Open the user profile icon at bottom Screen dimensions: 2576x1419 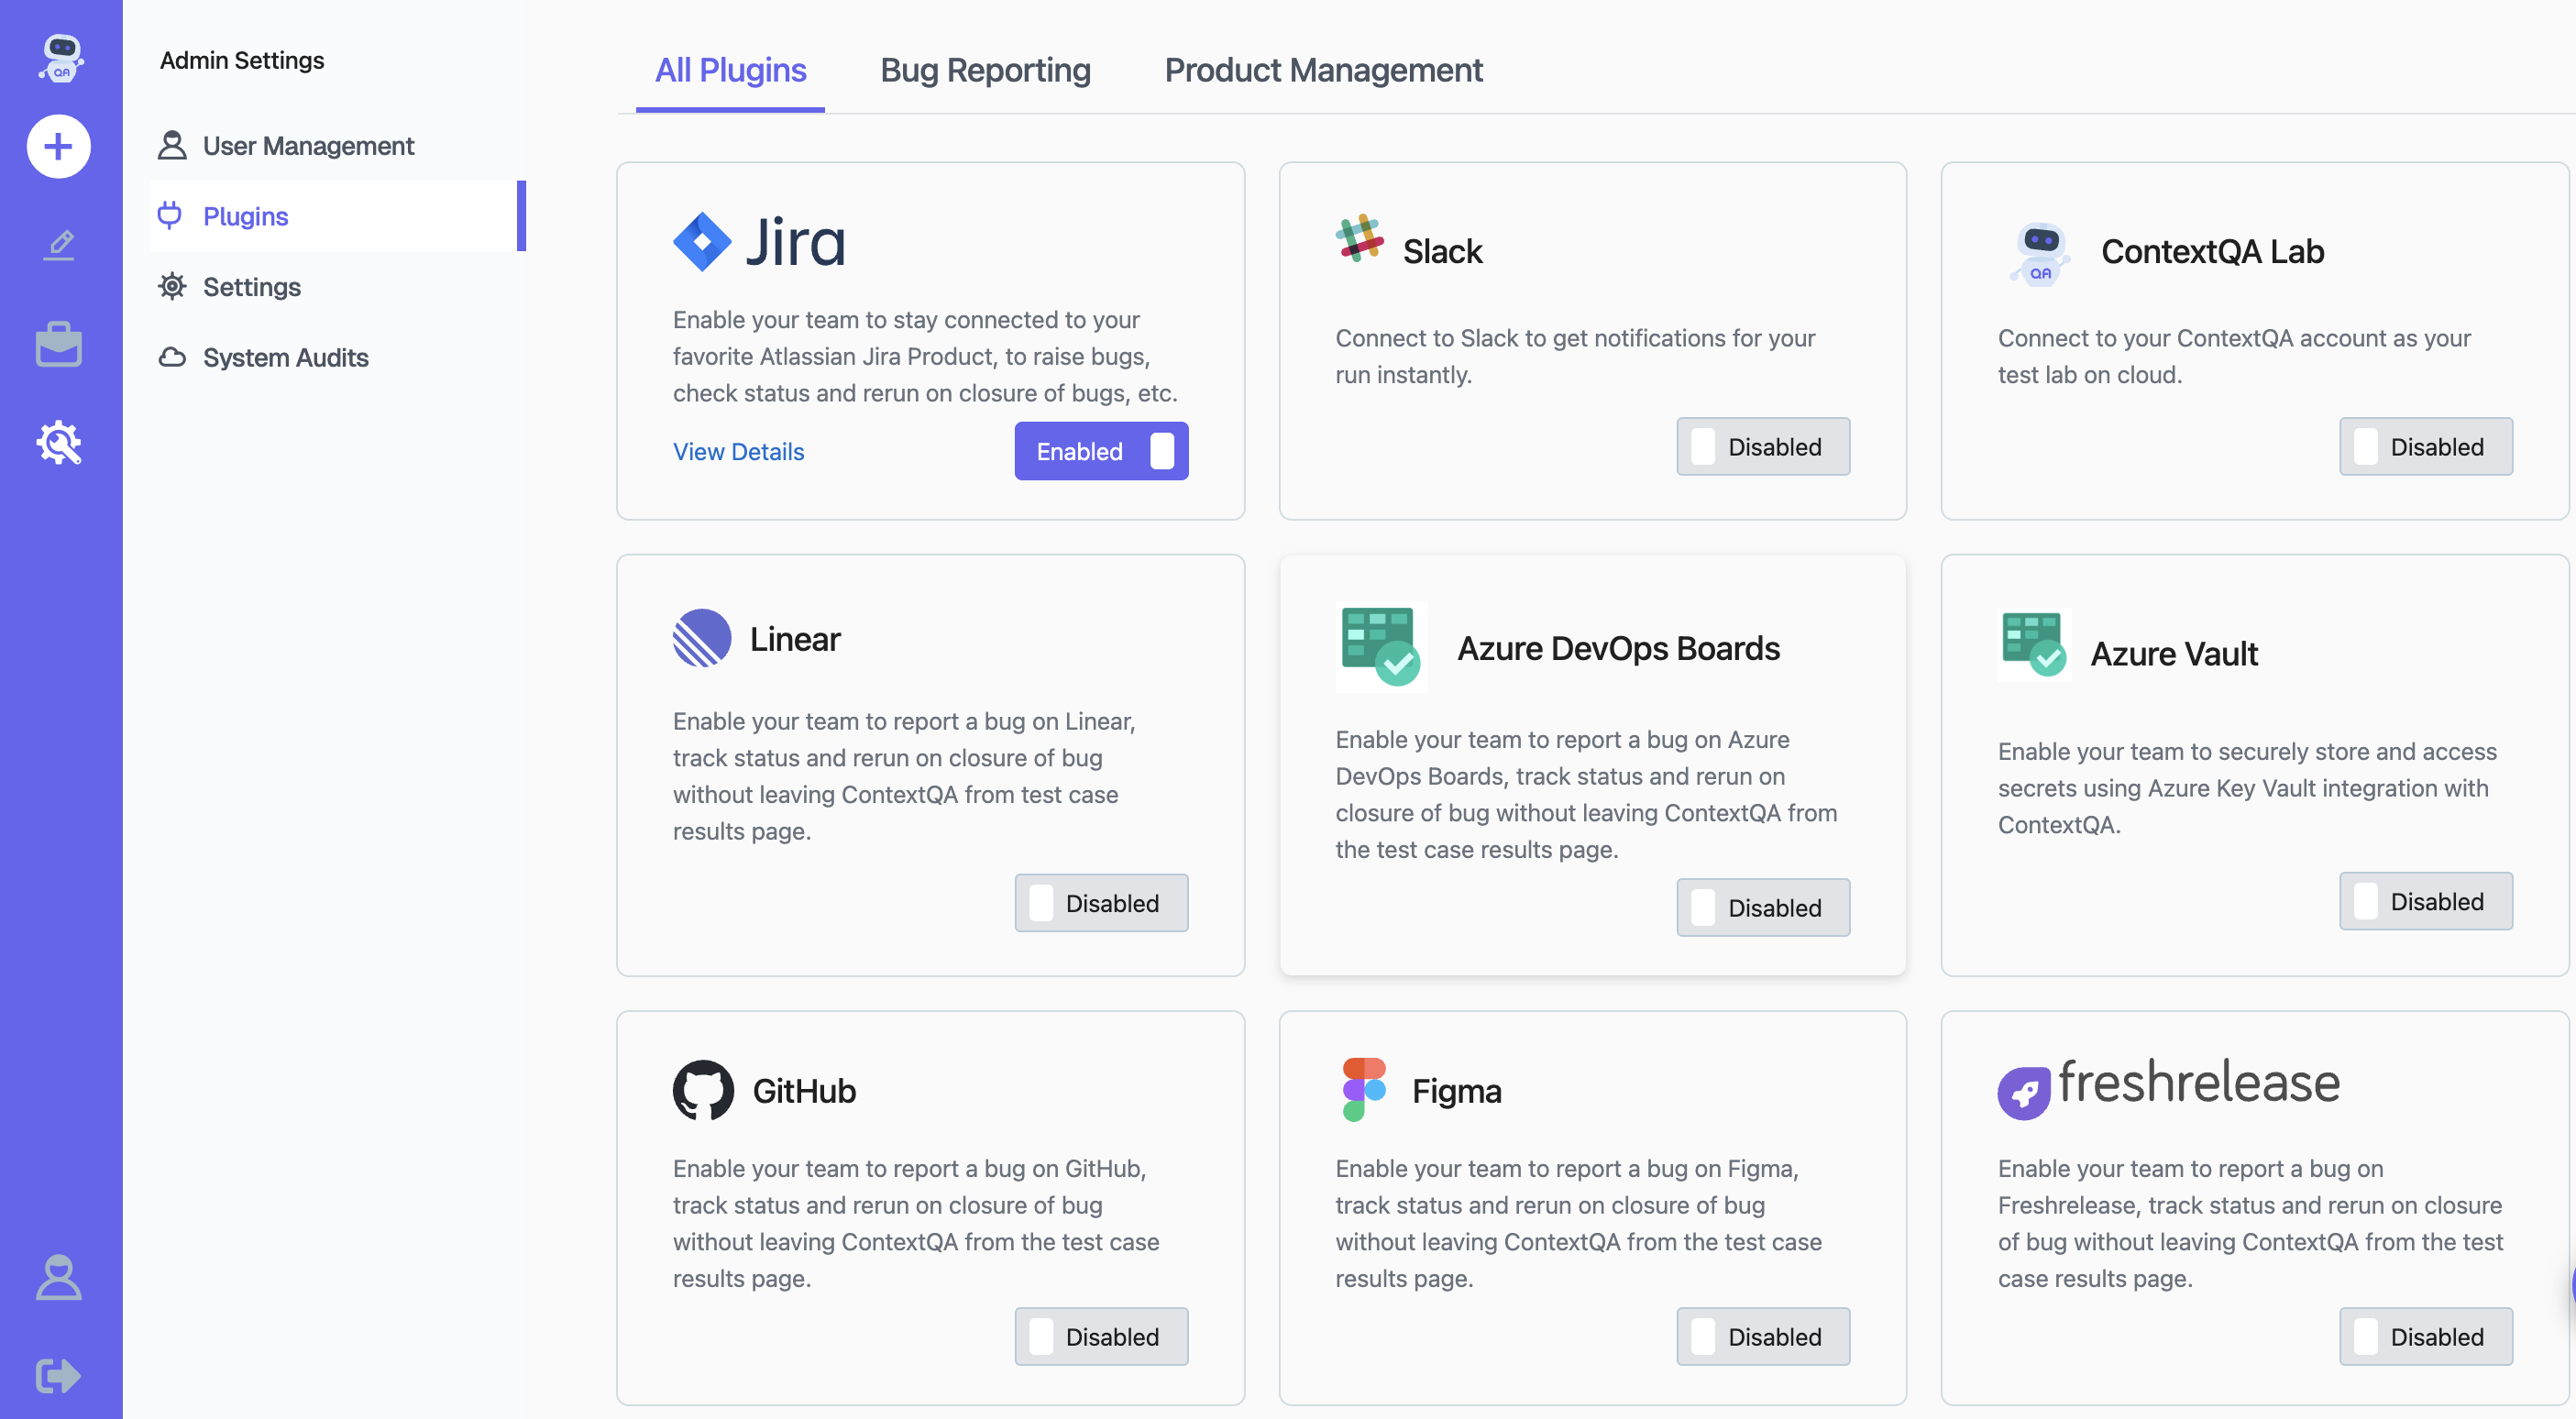[59, 1277]
